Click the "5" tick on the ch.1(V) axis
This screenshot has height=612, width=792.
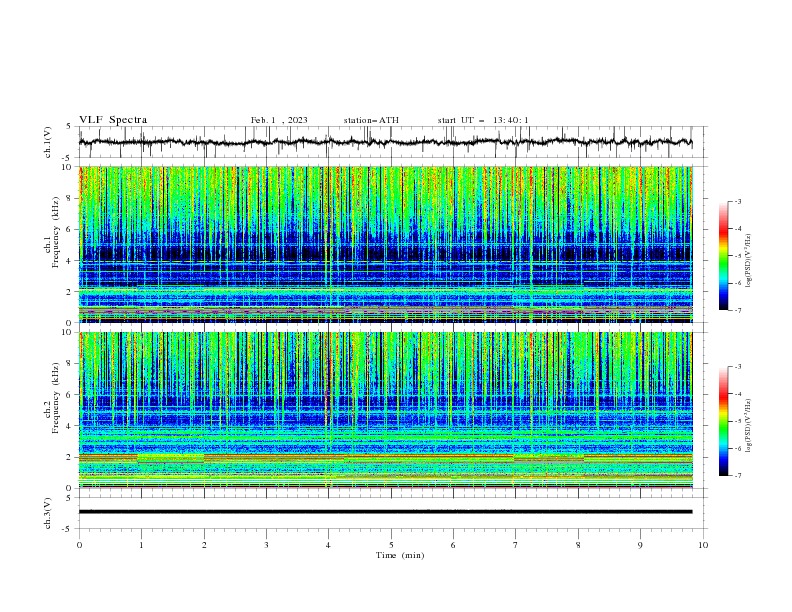(x=69, y=126)
